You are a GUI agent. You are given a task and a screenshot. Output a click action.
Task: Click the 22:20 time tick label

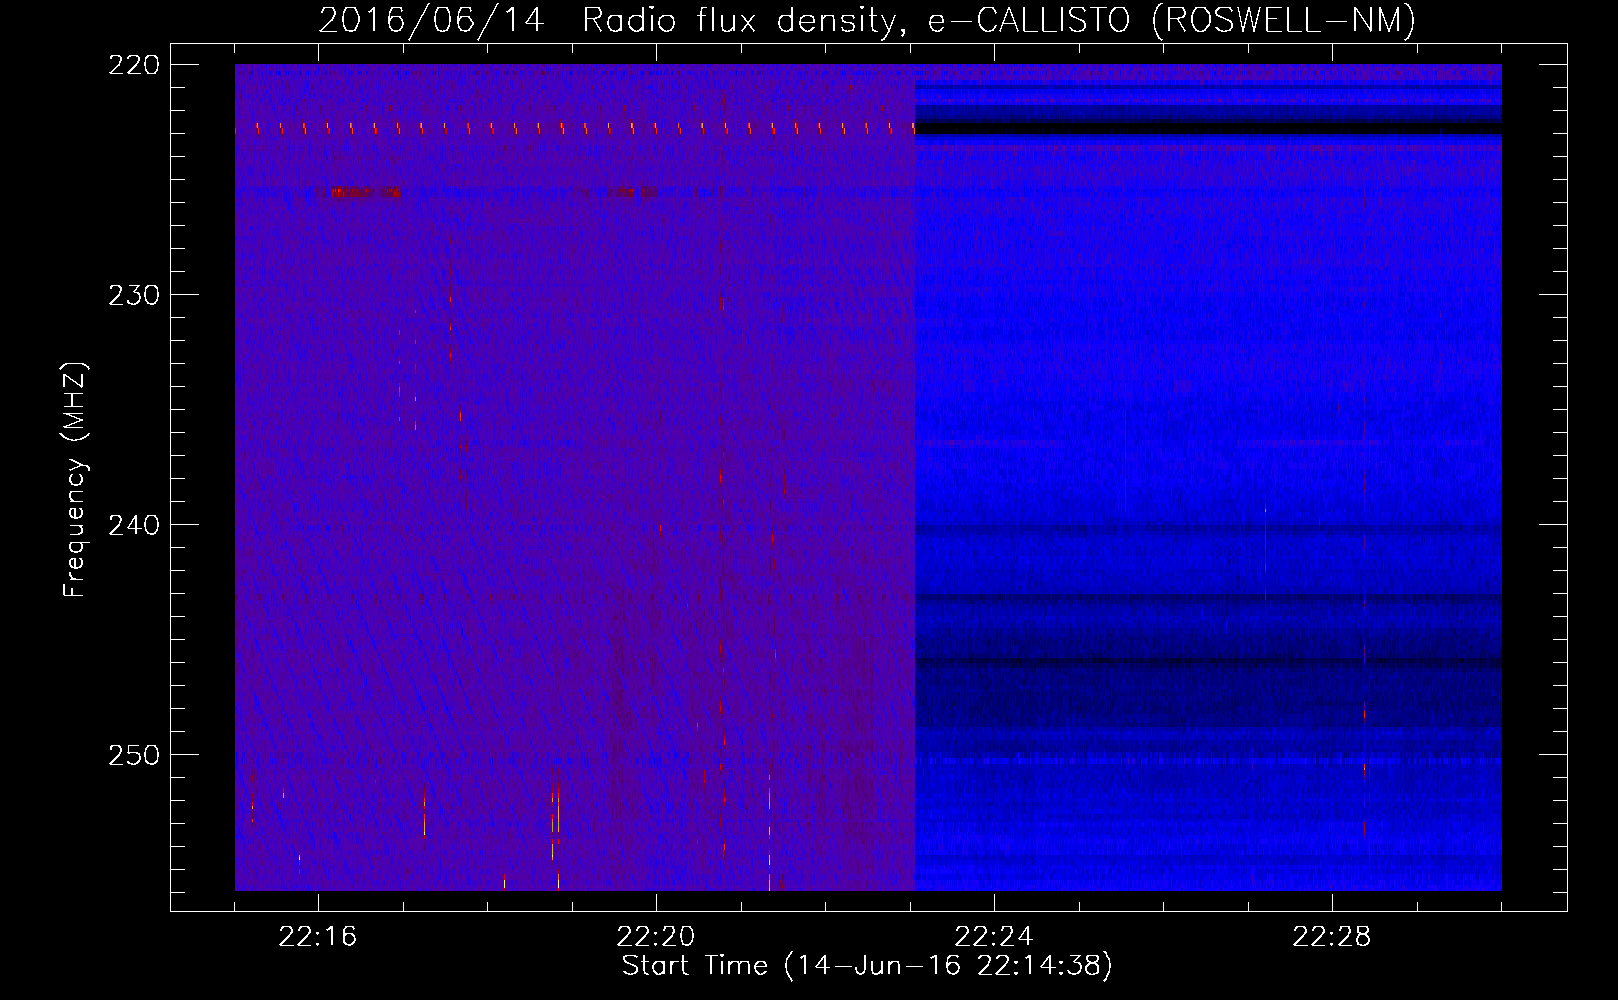coord(656,936)
